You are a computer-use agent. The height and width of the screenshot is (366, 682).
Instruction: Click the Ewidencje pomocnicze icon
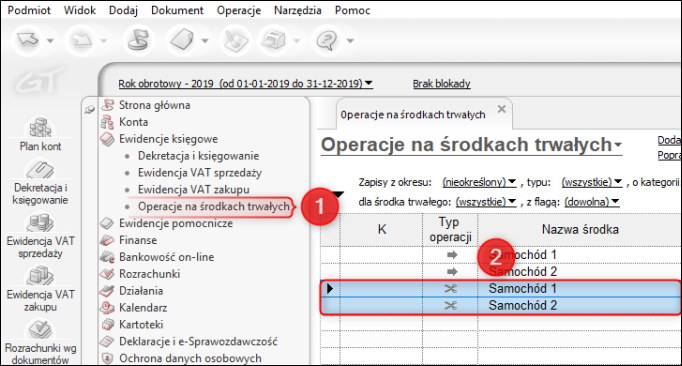(x=107, y=223)
